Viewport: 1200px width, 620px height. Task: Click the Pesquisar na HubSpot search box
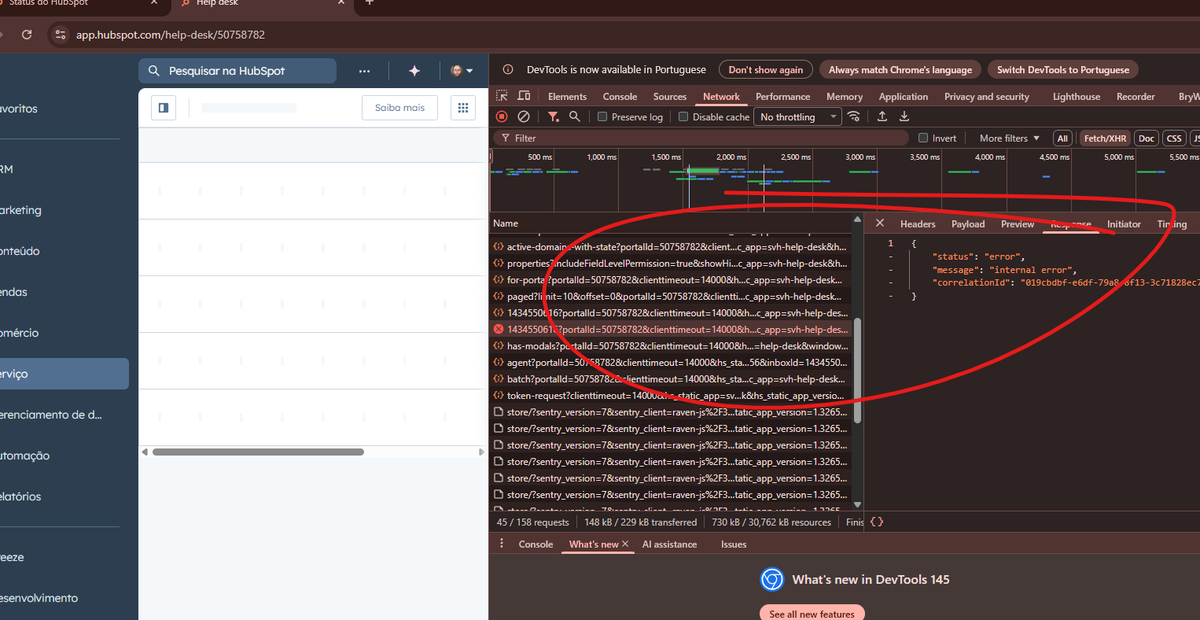(x=237, y=71)
